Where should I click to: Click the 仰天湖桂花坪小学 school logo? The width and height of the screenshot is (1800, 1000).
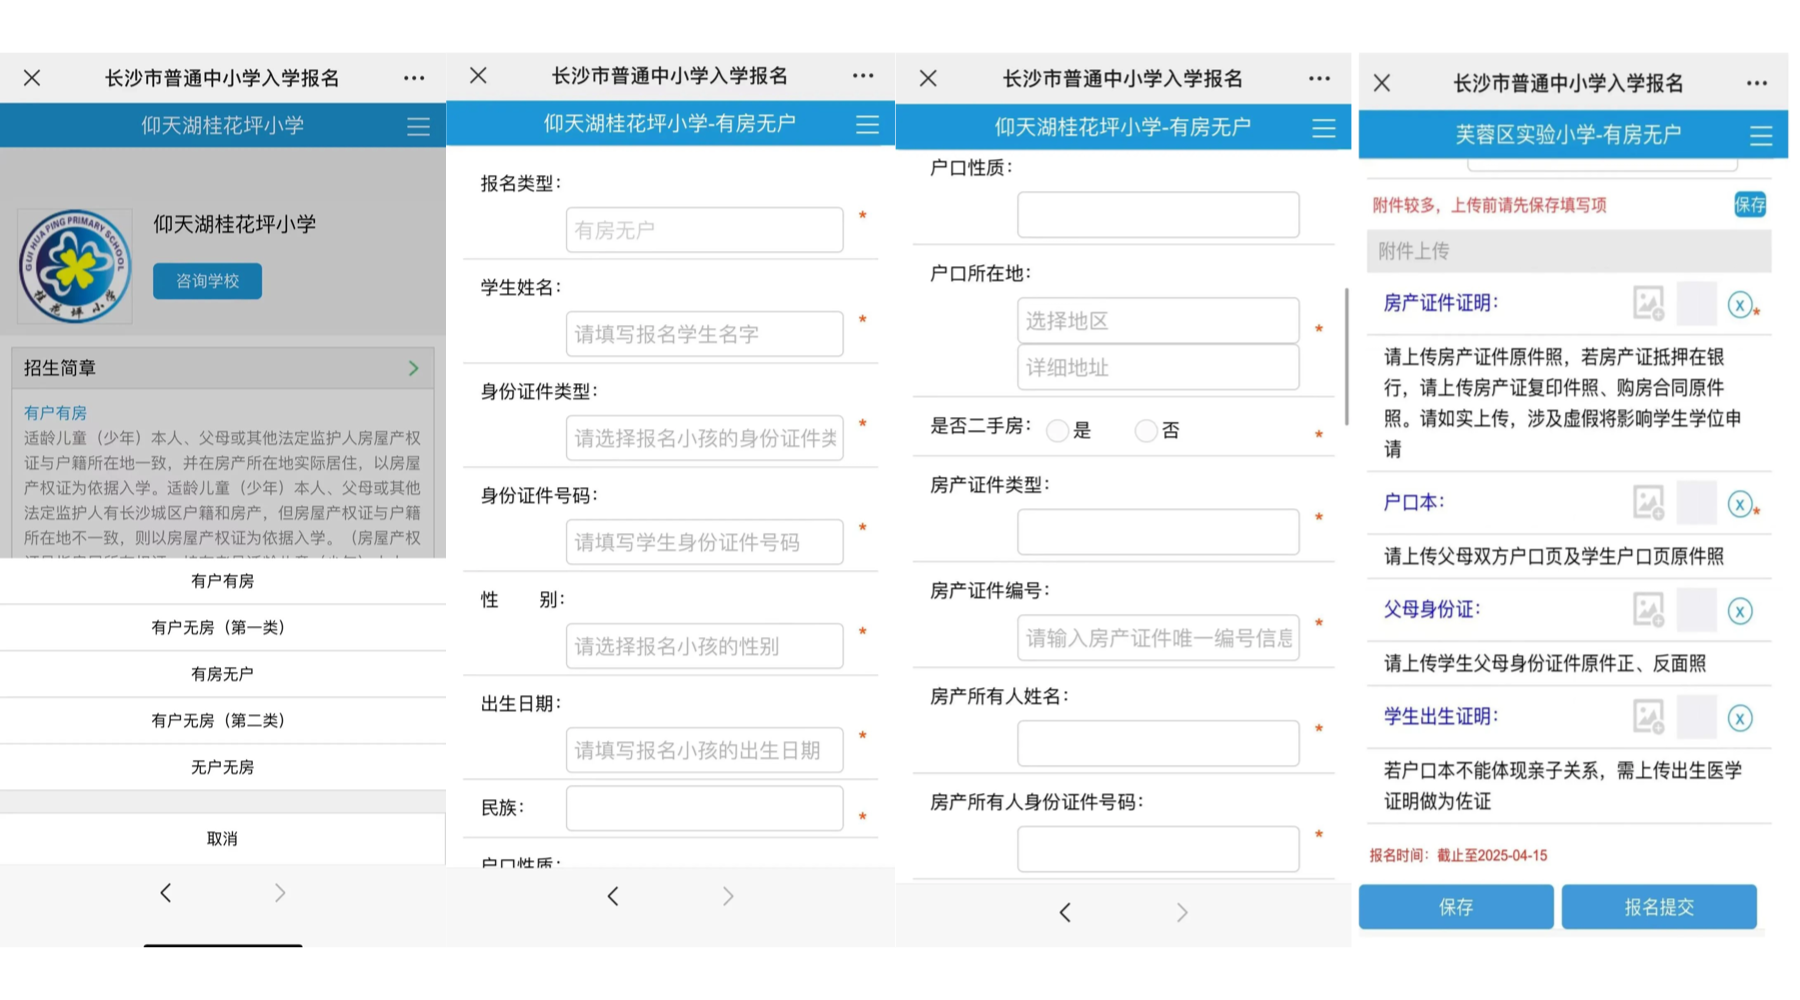tap(75, 266)
